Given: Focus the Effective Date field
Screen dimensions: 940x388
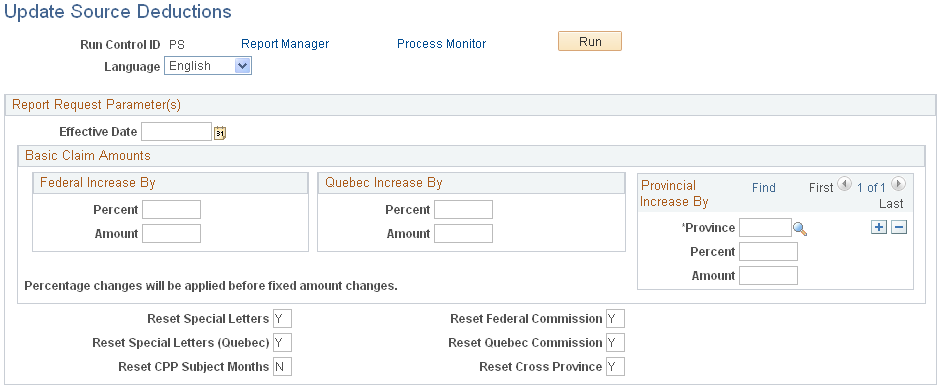Looking at the screenshot, I should [176, 131].
